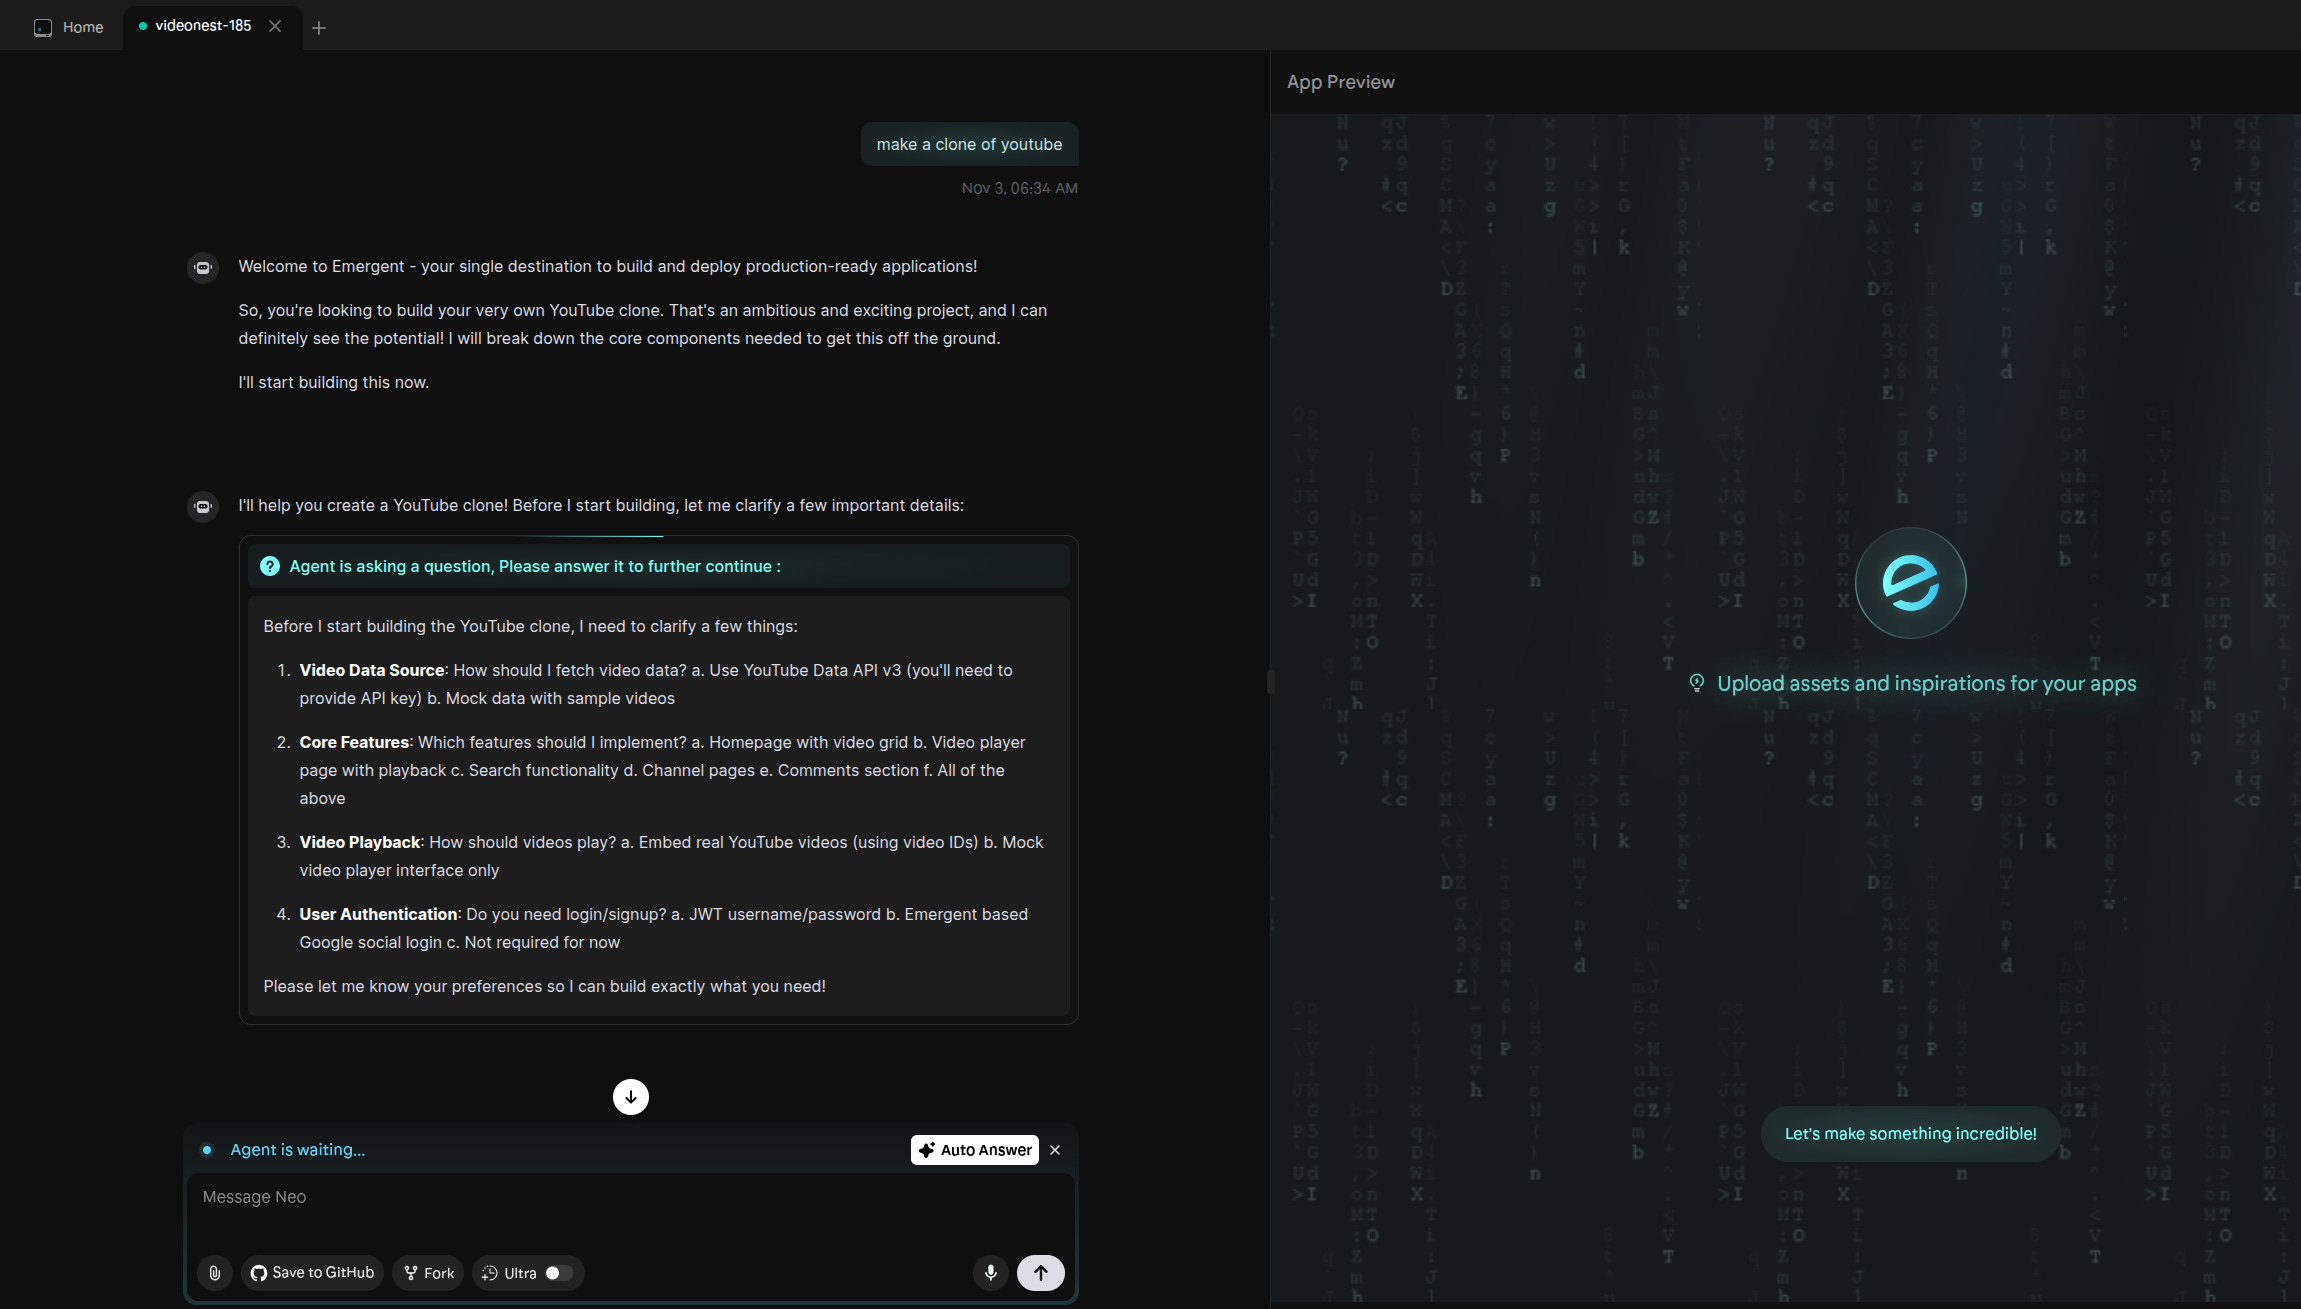Click the make a clone of youtube message bubble

point(969,144)
